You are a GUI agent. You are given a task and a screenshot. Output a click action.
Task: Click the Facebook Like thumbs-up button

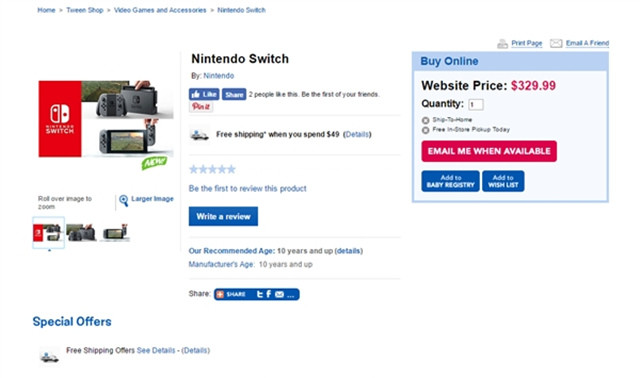tap(204, 94)
